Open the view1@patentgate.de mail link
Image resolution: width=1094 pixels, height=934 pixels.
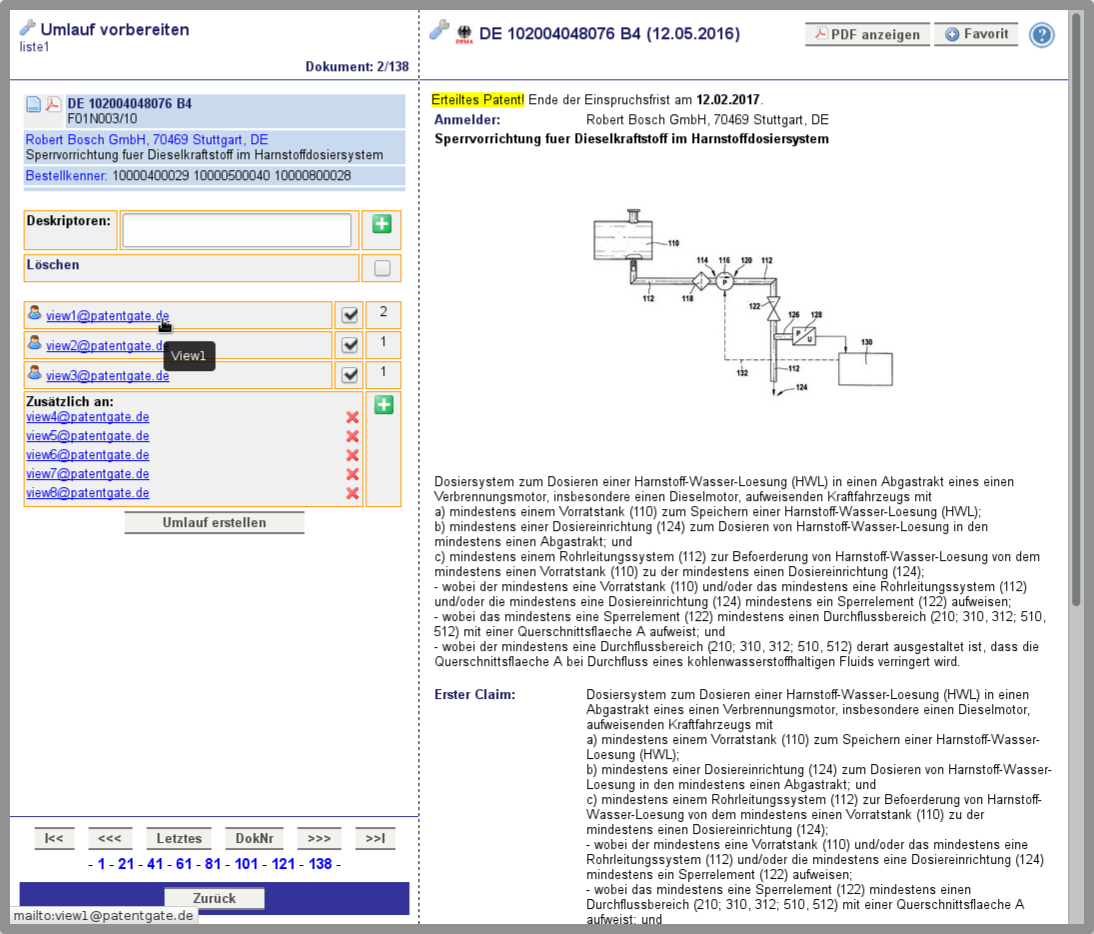107,316
